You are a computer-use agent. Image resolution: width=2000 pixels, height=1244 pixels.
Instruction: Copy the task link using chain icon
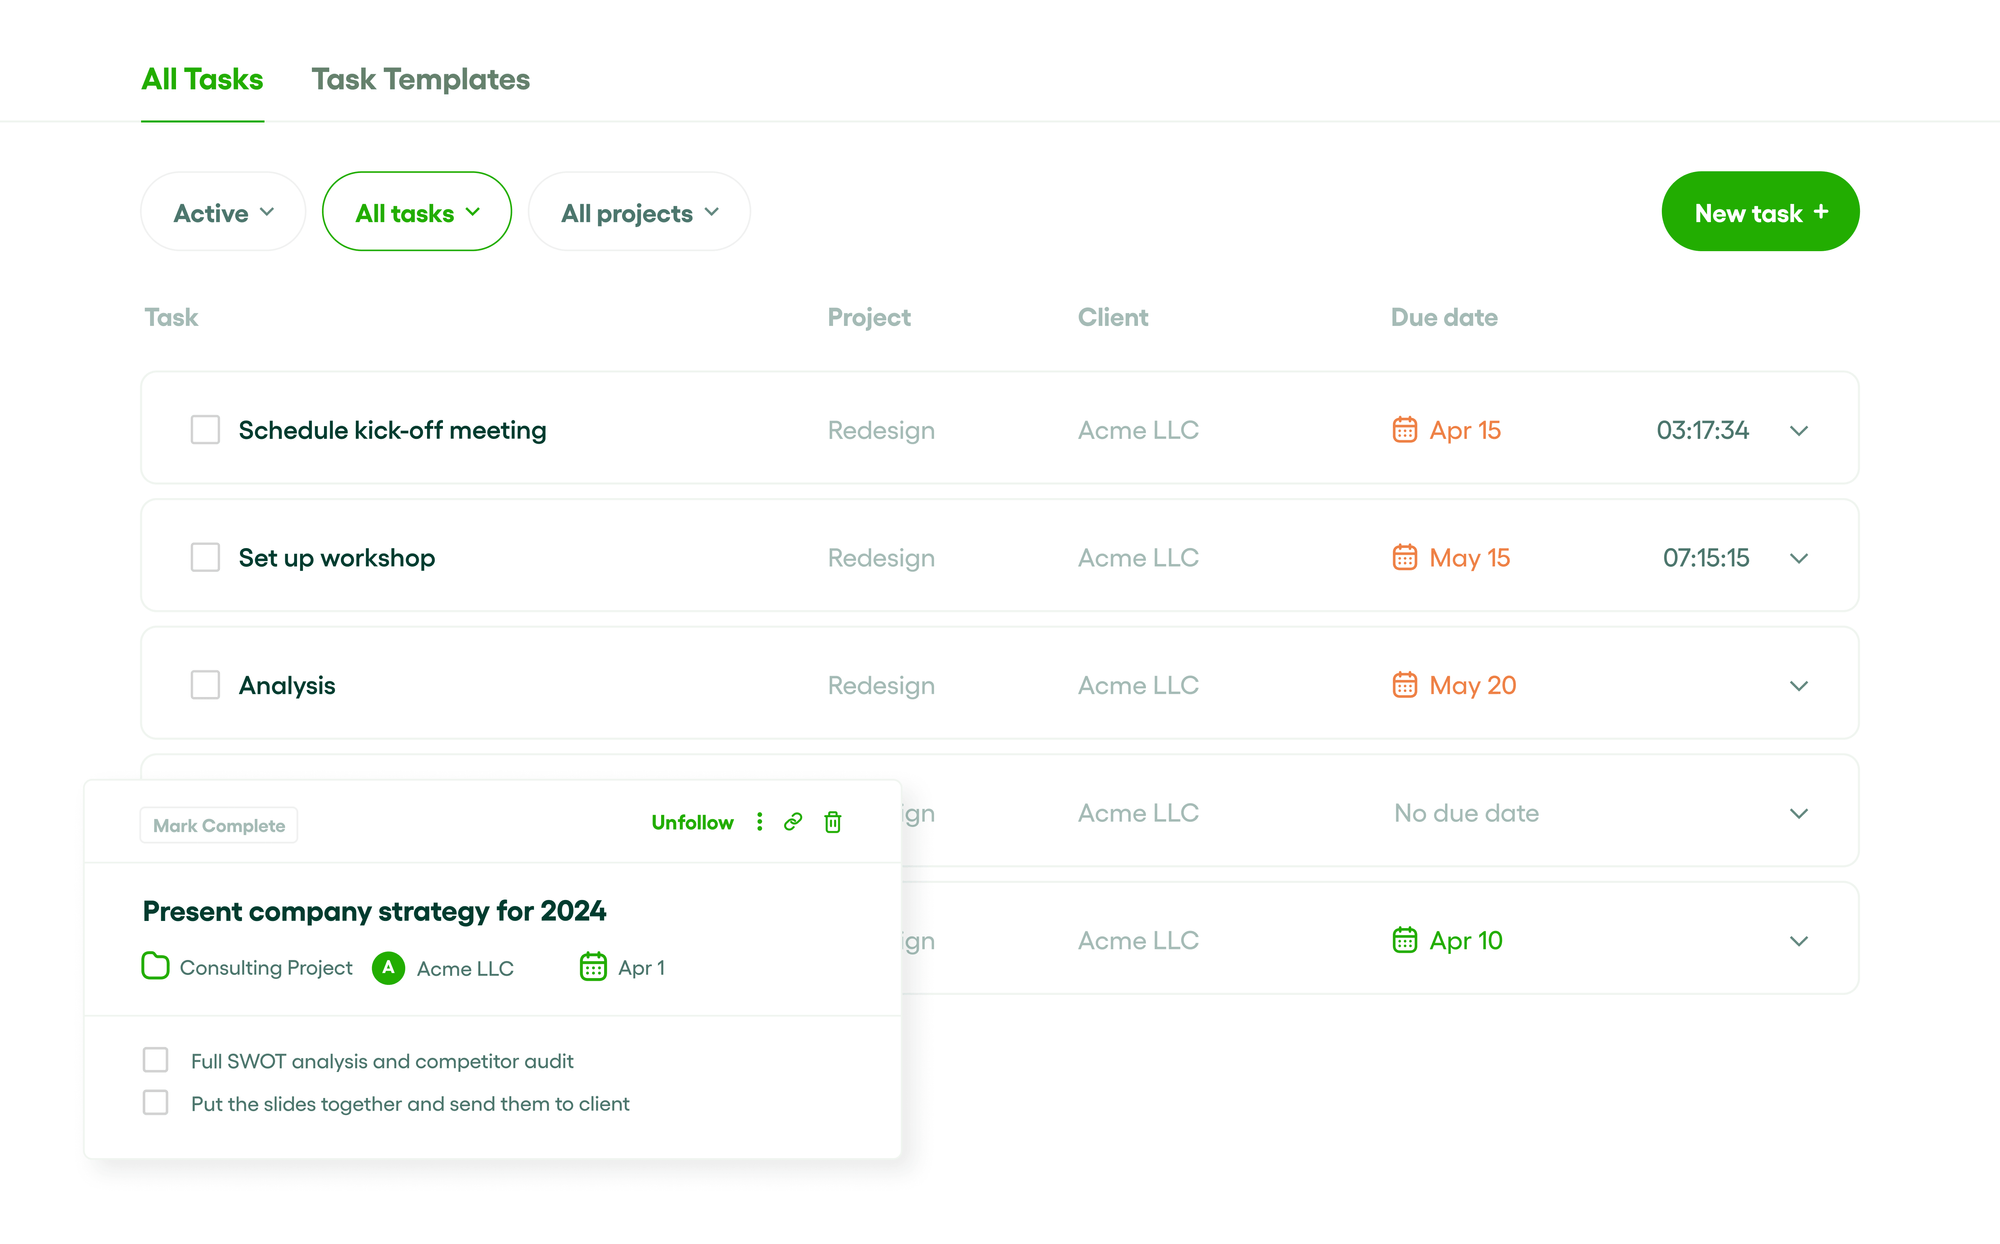(x=794, y=821)
